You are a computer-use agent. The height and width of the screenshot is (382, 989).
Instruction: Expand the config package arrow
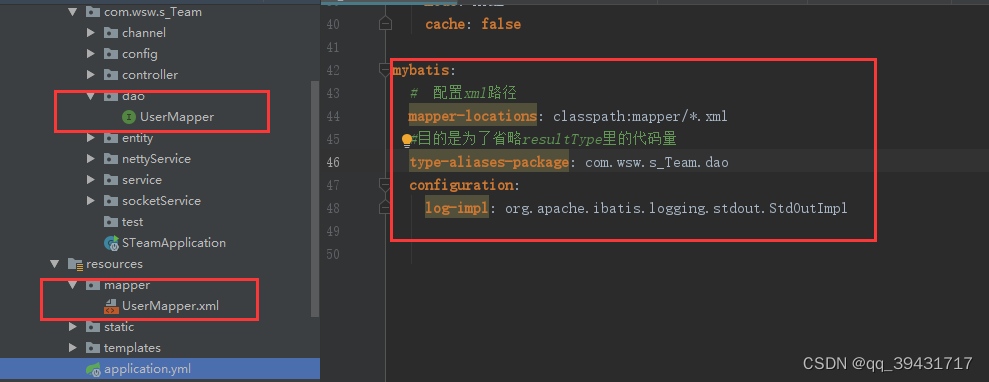(91, 54)
